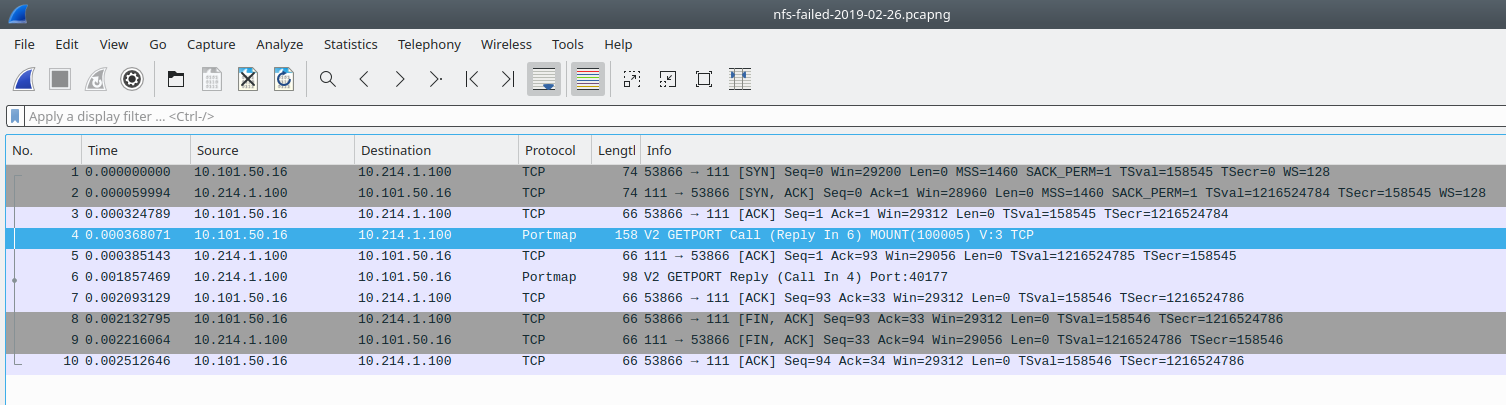Open the Edit menu

pos(67,44)
